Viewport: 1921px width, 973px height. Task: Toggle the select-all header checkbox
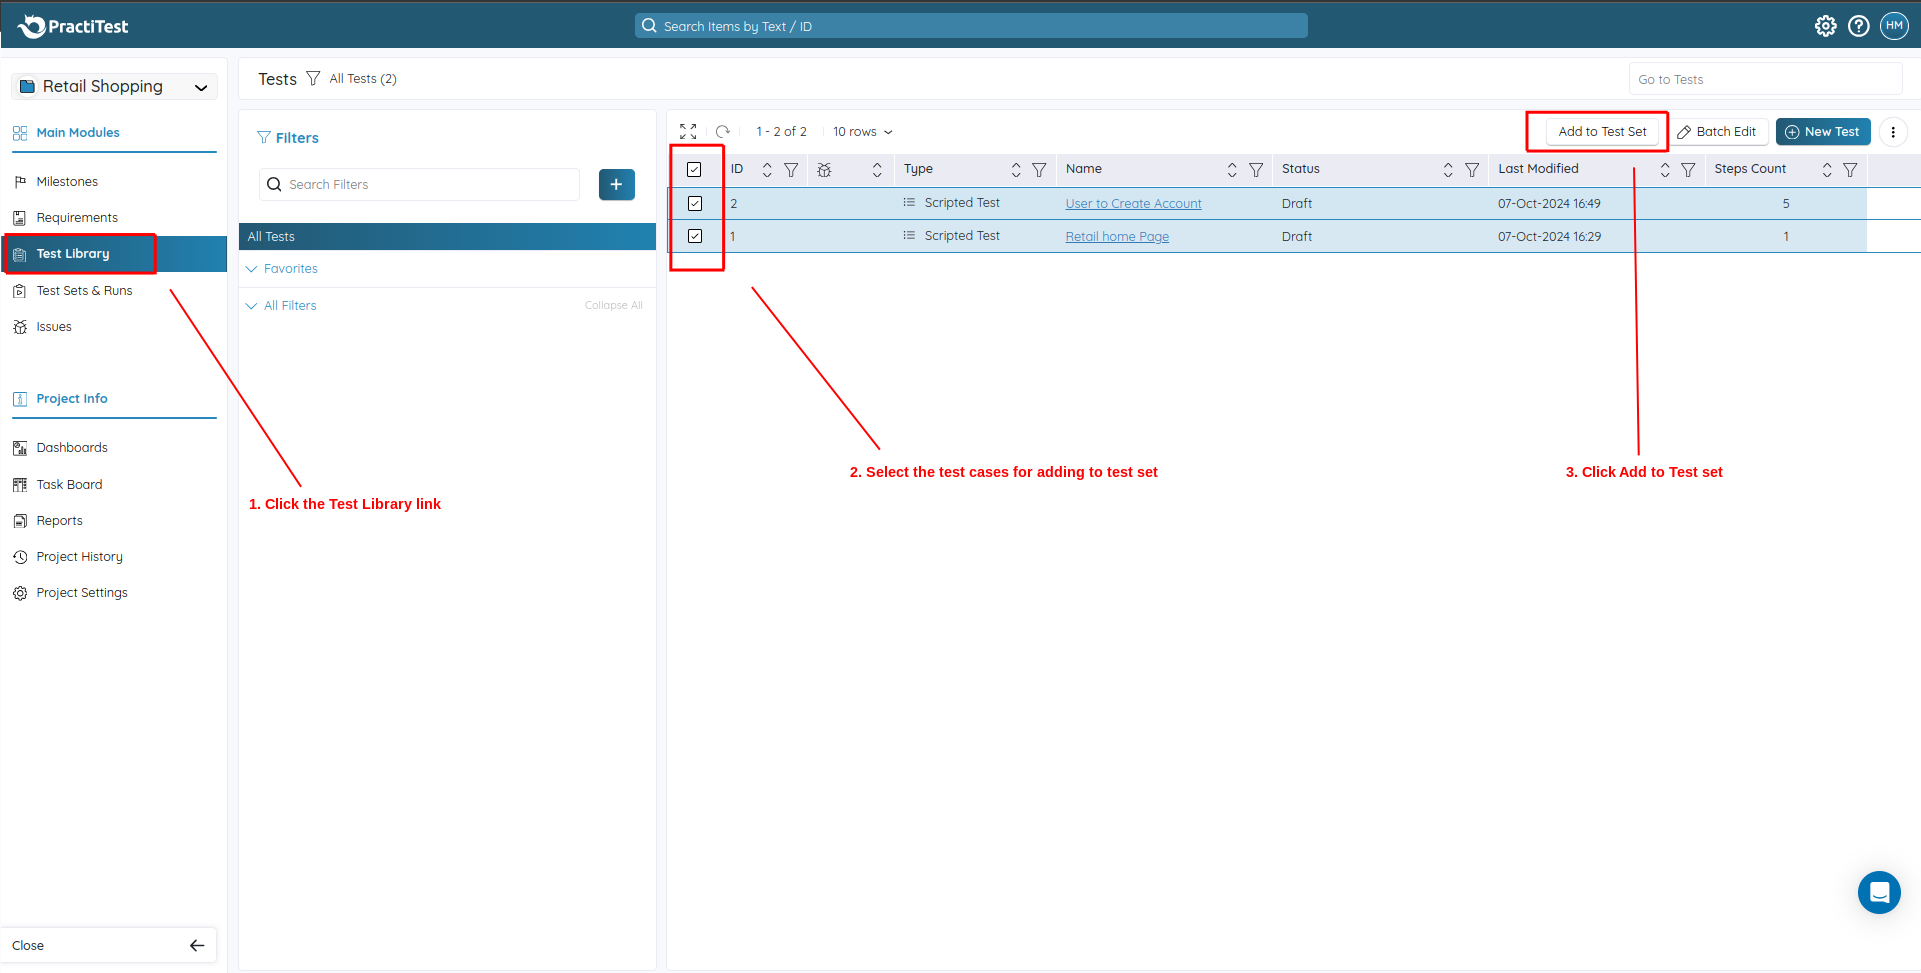(x=694, y=170)
